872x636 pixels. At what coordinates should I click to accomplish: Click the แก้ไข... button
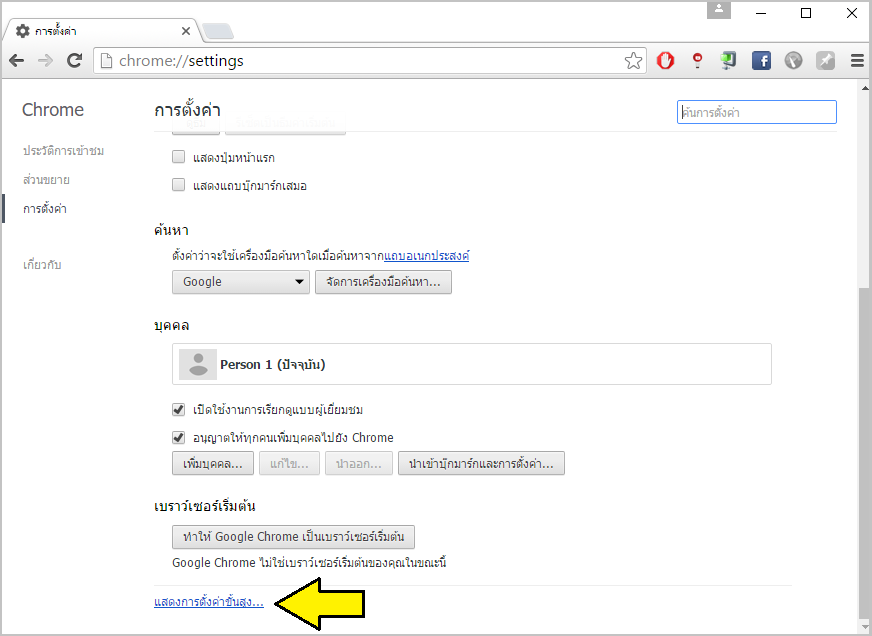pos(289,463)
